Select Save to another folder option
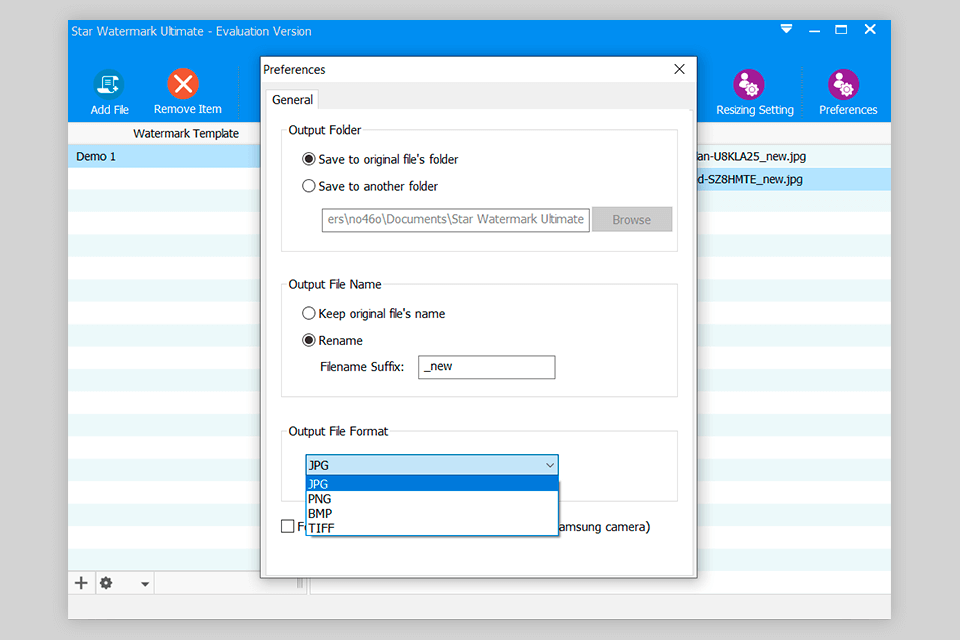960x640 pixels. pyautogui.click(x=370, y=186)
